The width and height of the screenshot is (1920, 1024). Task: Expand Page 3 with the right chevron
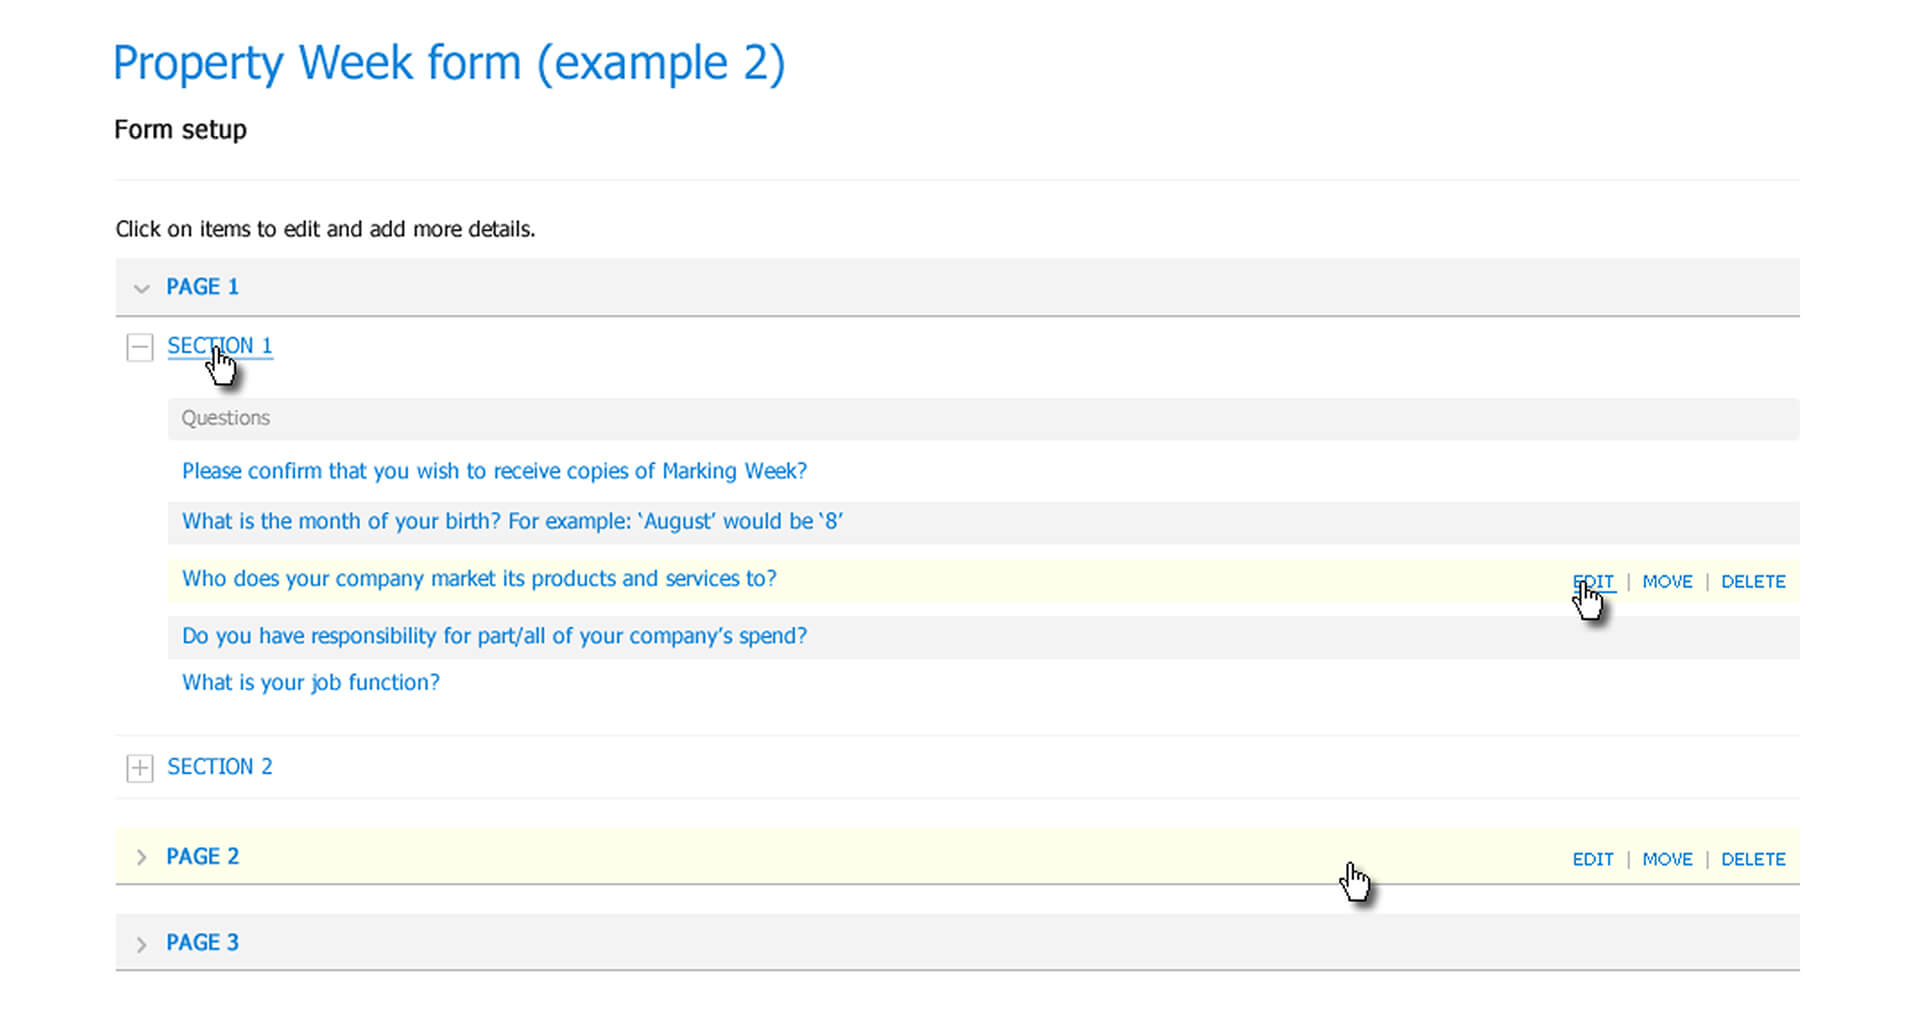pyautogui.click(x=141, y=944)
